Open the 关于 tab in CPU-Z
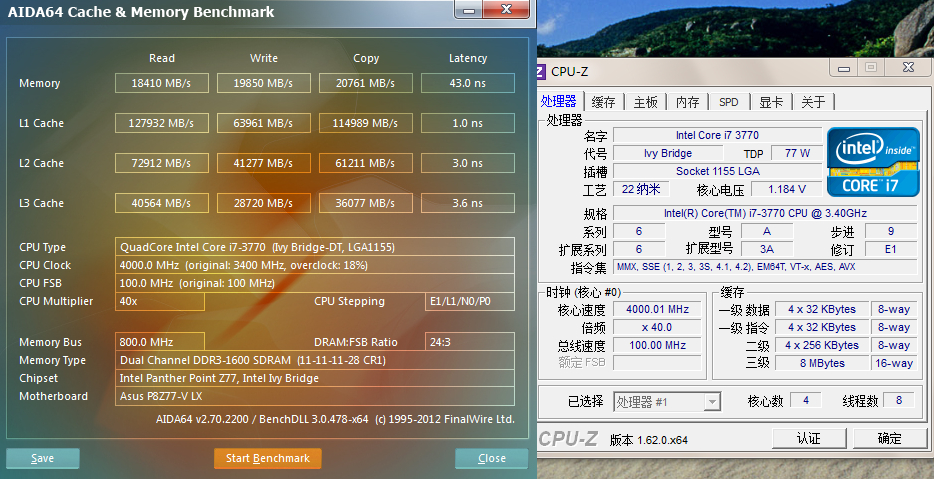The image size is (934, 479). point(813,102)
